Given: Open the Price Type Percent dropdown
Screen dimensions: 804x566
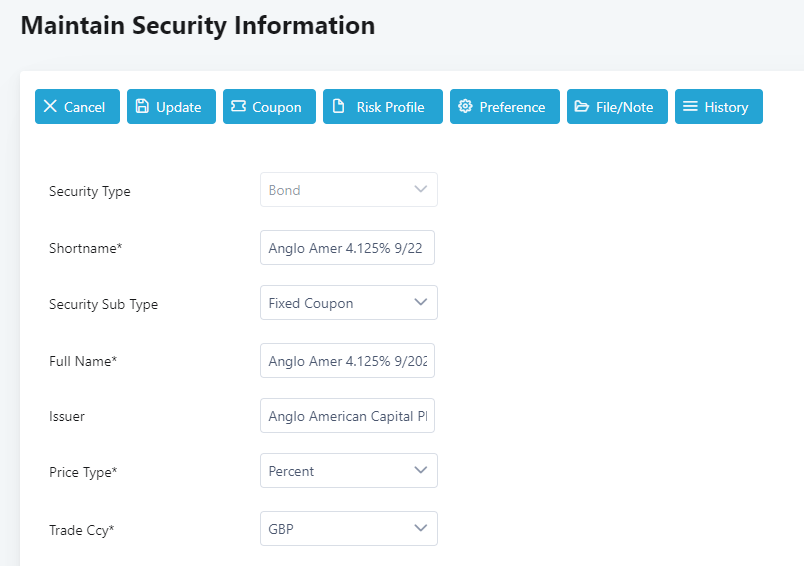Looking at the screenshot, I should coord(420,470).
